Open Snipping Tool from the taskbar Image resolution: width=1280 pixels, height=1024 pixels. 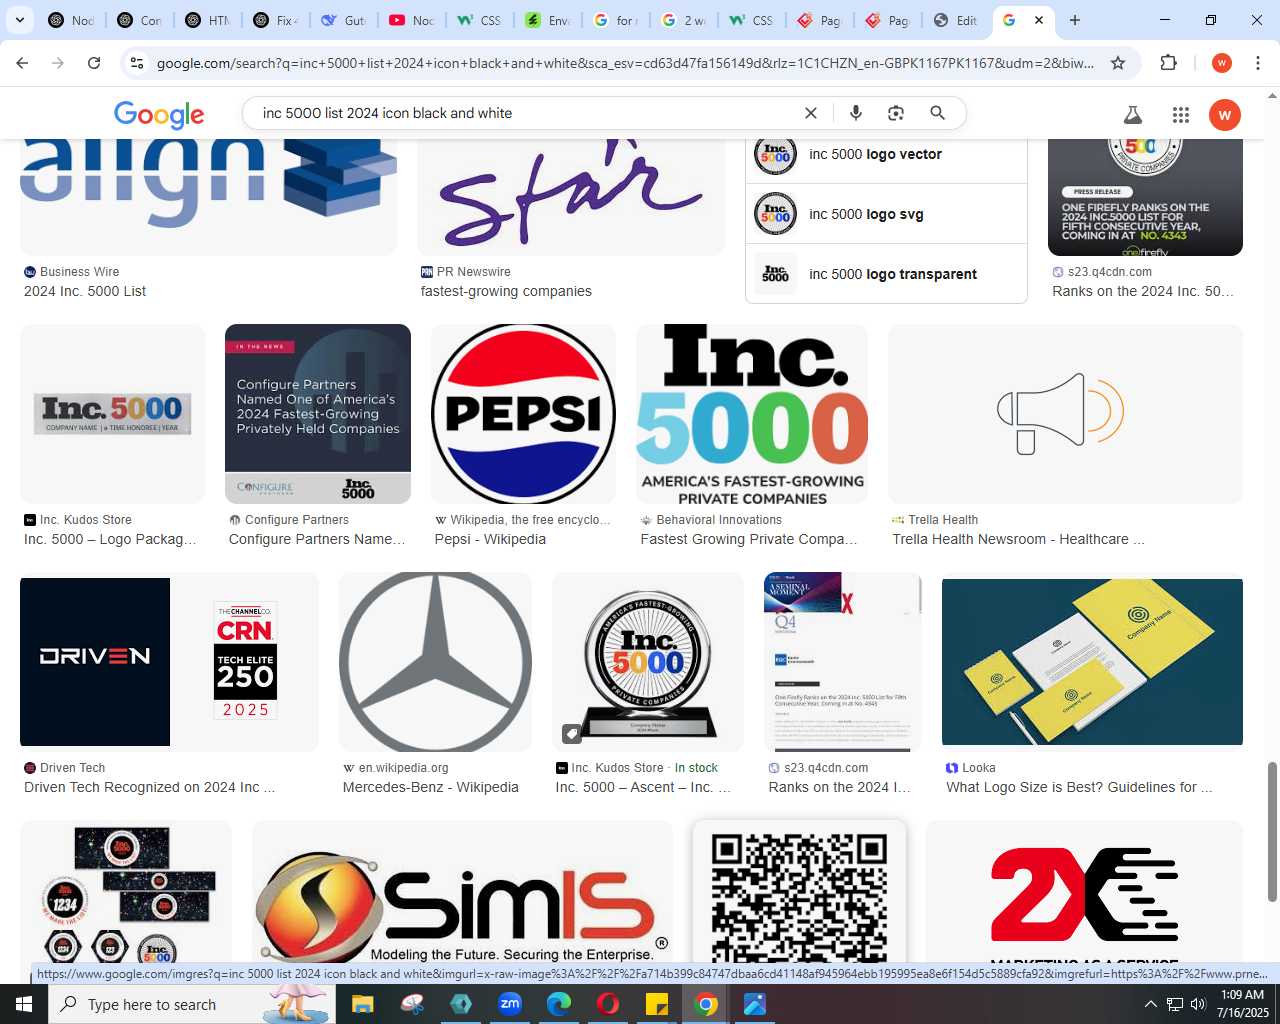[412, 1004]
